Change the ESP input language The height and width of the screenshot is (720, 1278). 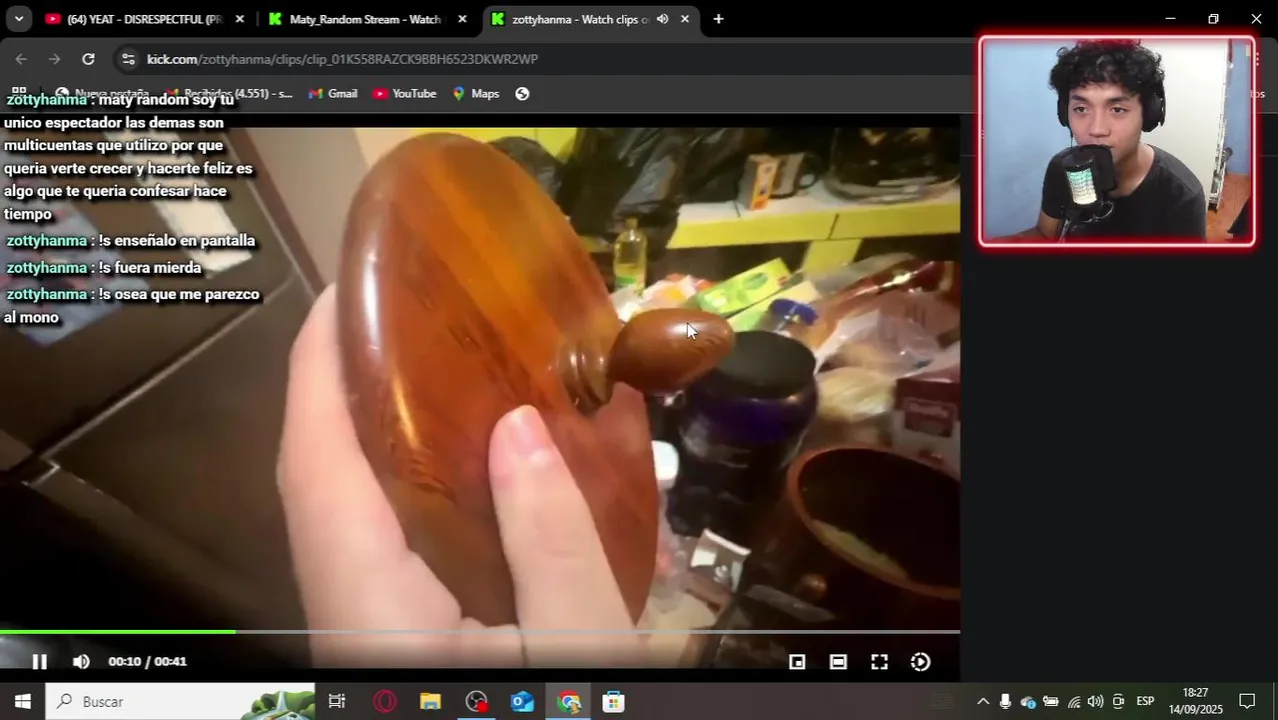pyautogui.click(x=1146, y=701)
